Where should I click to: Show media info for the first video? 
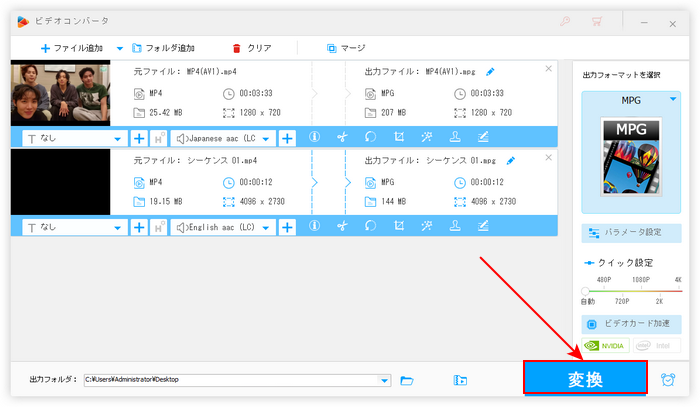click(314, 138)
